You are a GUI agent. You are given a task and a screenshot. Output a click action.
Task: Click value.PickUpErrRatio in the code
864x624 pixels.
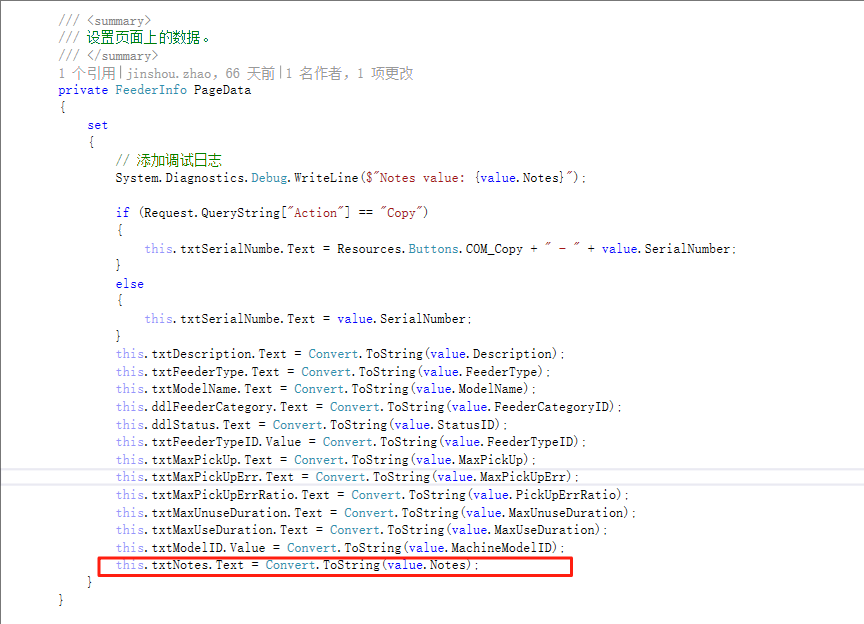[x=544, y=495]
